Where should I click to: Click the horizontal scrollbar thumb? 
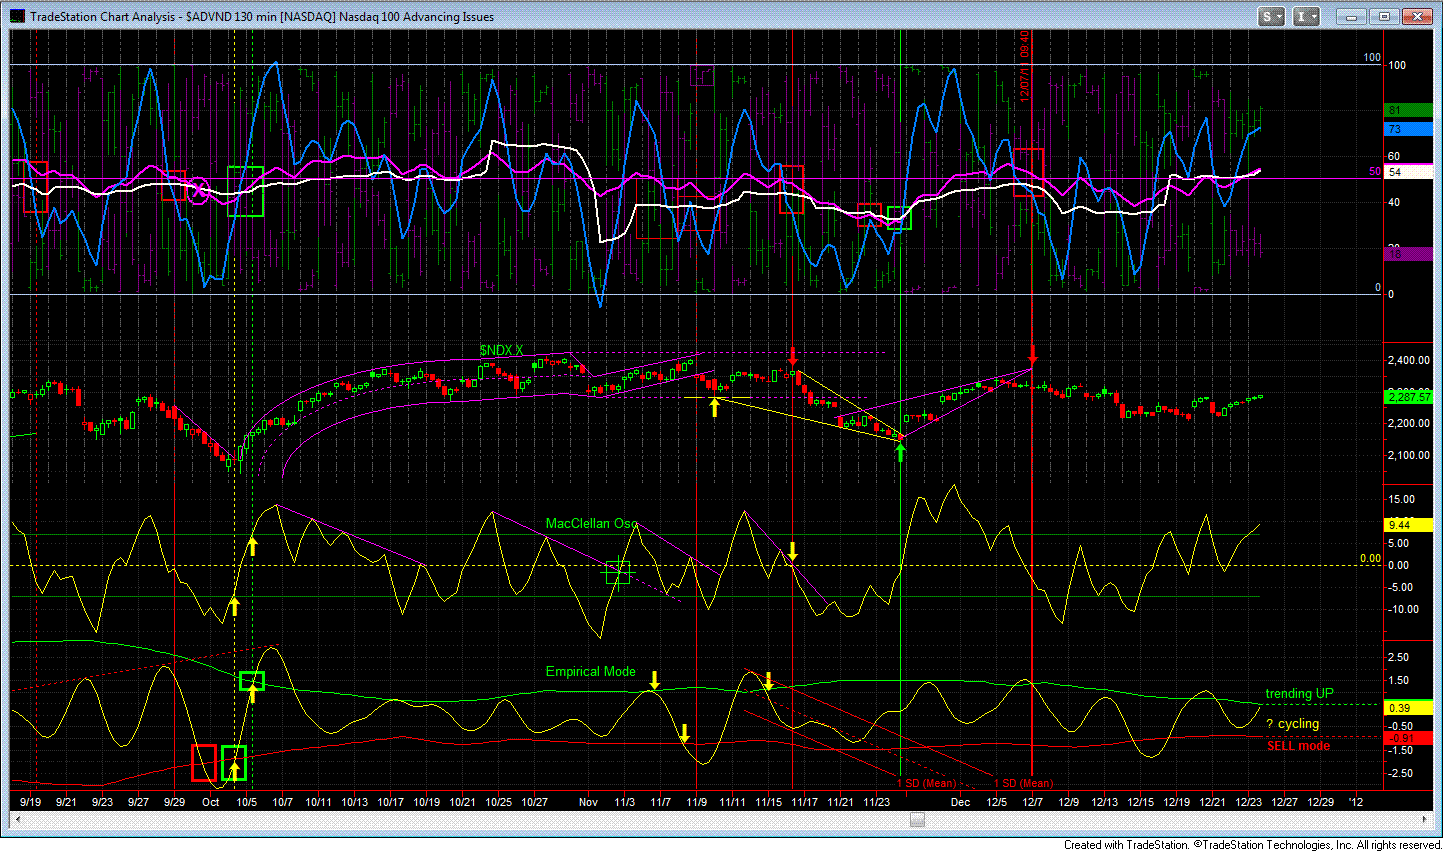[917, 820]
